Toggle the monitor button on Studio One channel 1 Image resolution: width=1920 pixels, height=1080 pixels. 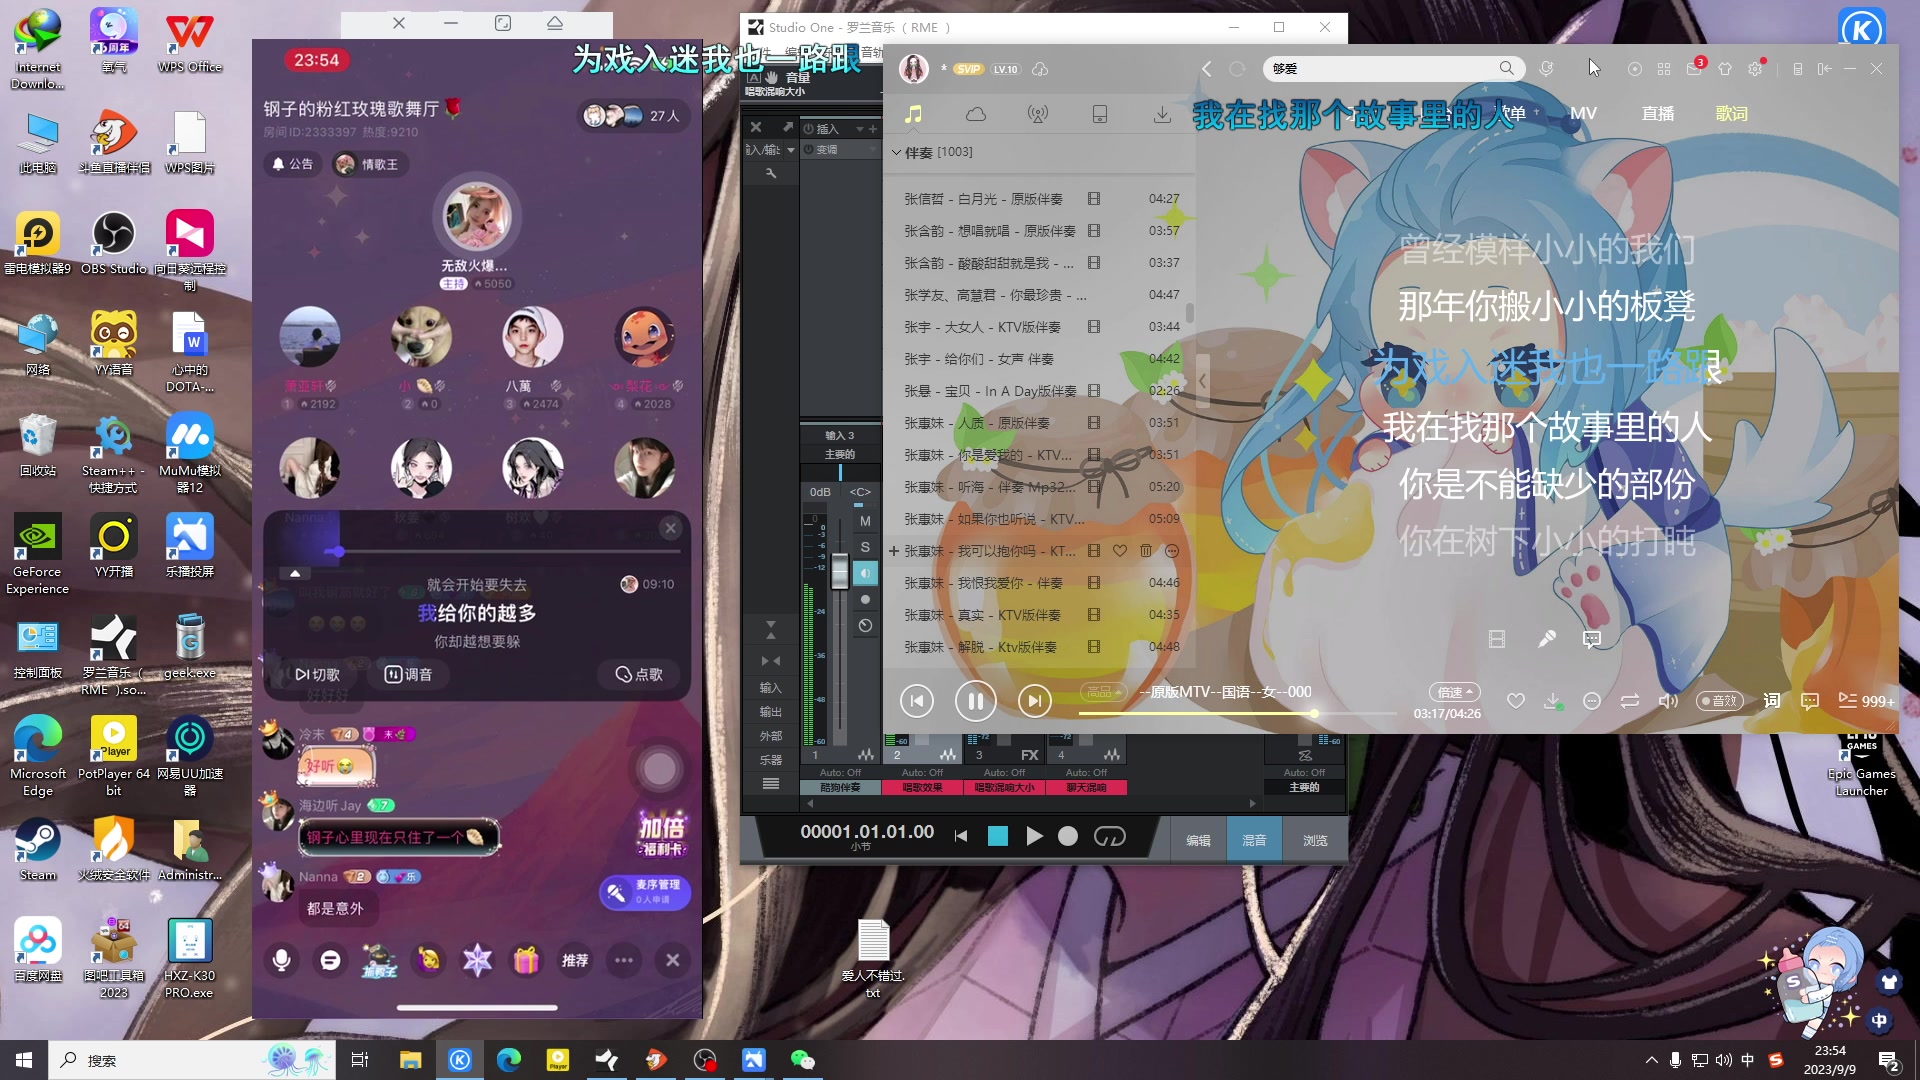[865, 573]
